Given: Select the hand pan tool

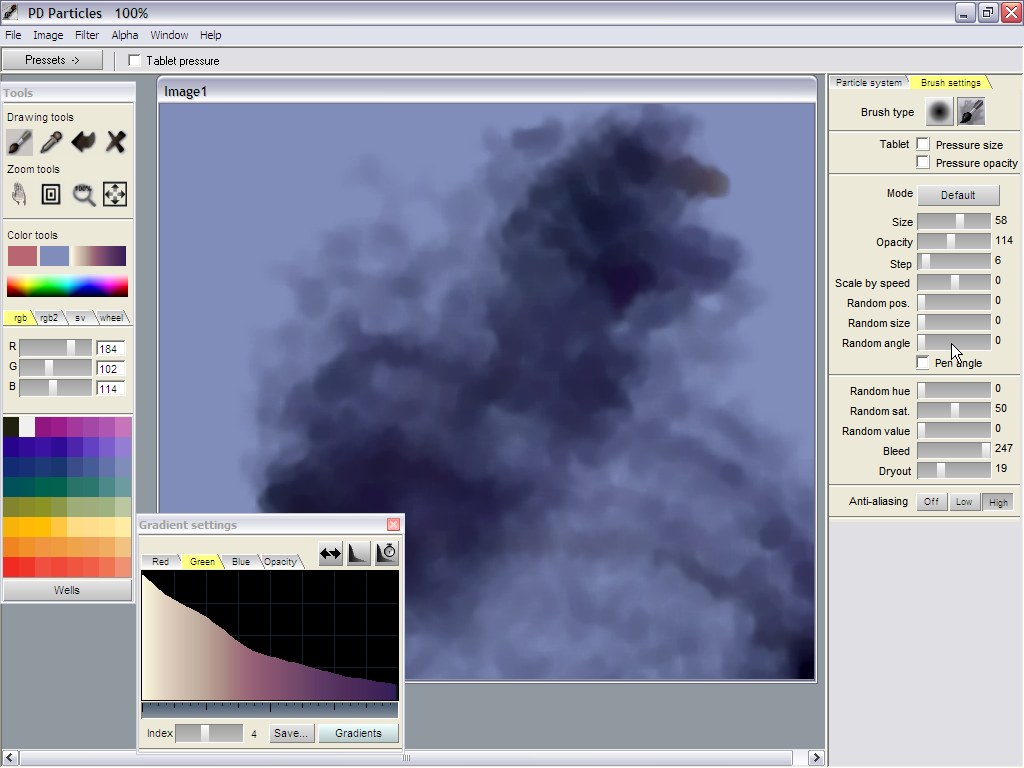Looking at the screenshot, I should 19,194.
